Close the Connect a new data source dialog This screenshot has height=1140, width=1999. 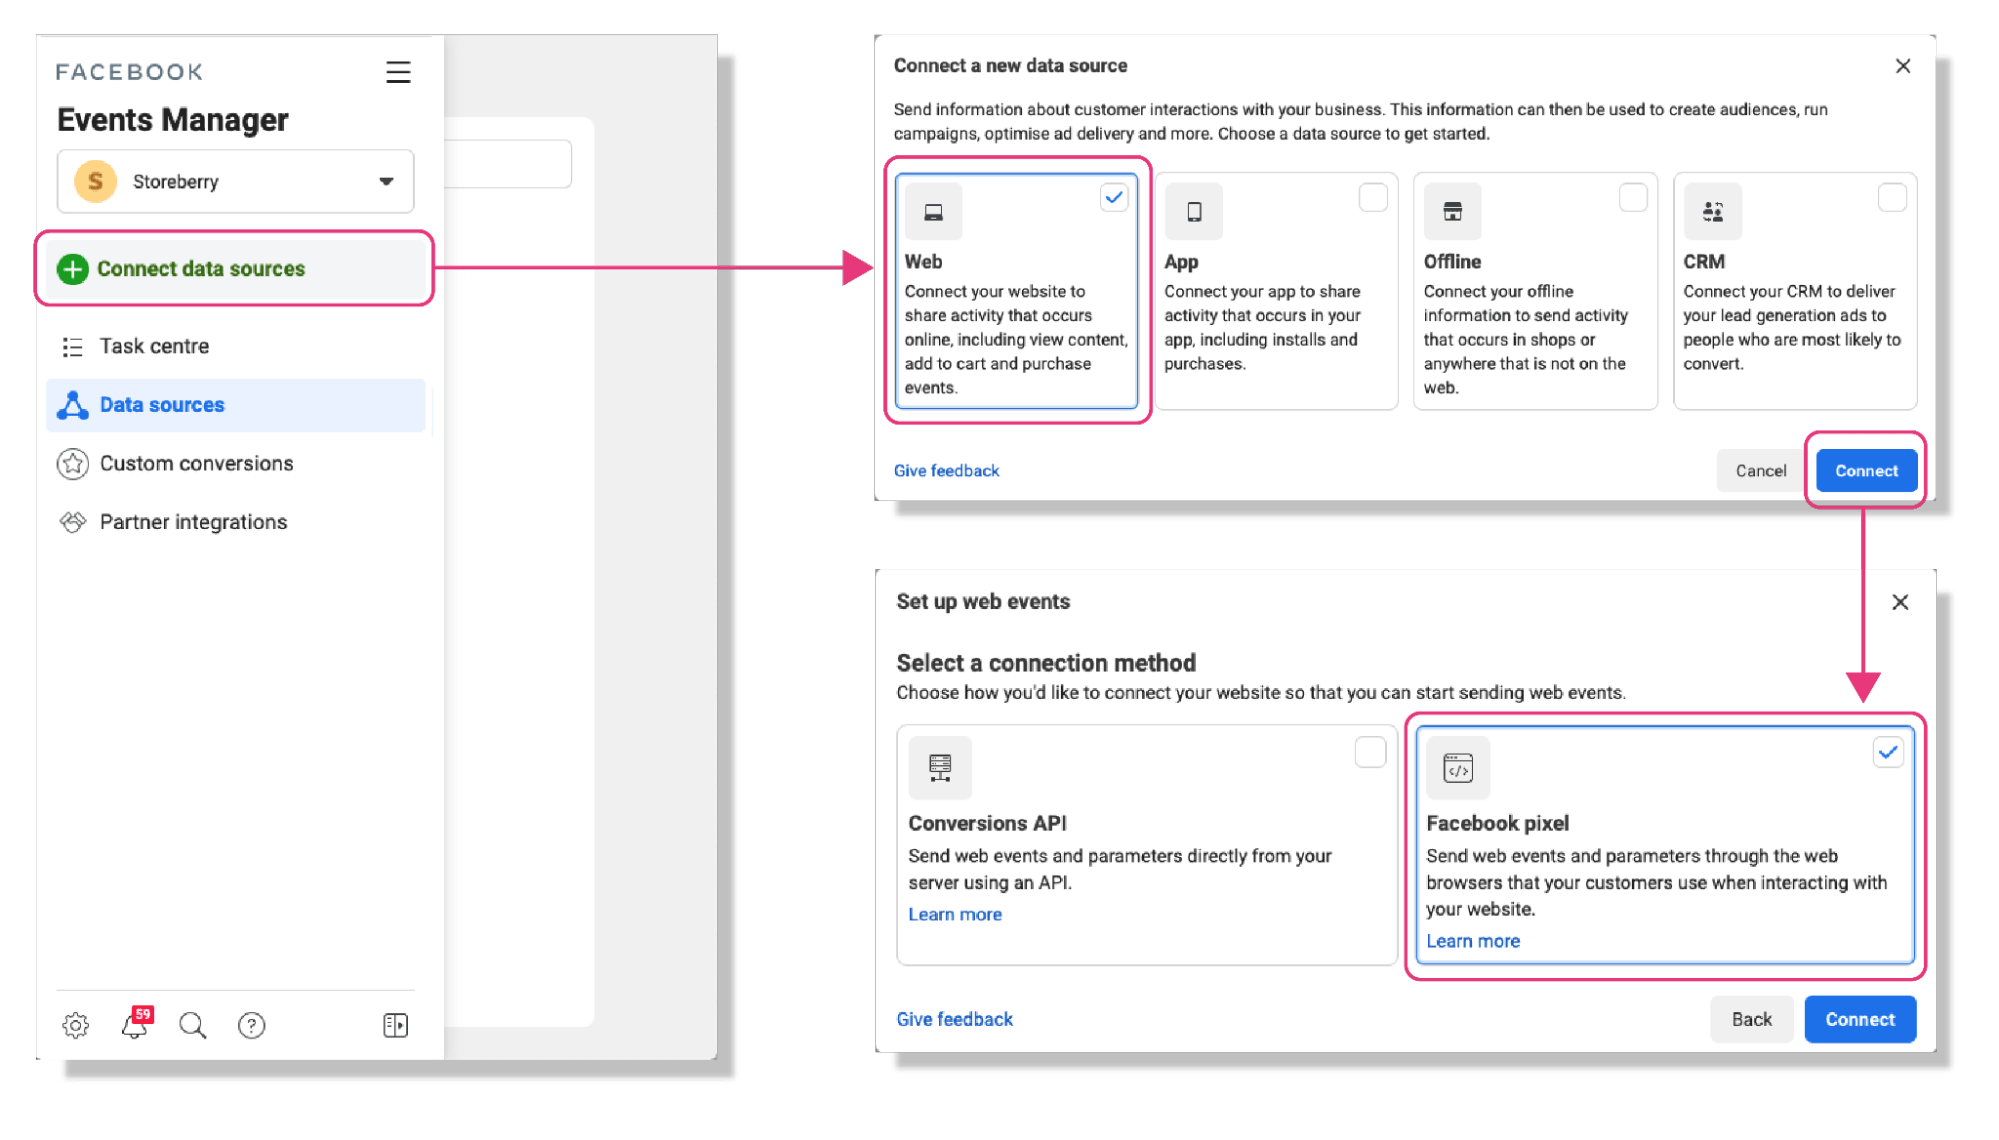point(1902,66)
